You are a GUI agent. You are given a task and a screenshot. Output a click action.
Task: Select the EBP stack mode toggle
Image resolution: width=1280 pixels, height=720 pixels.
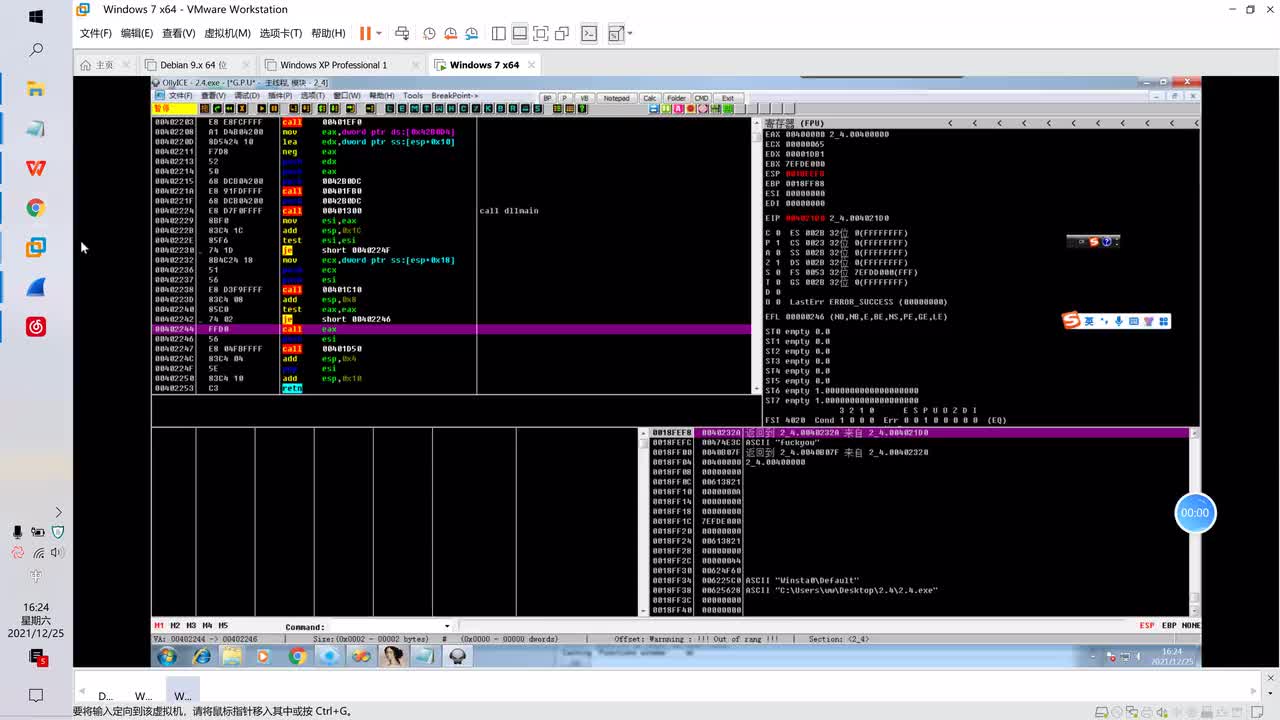(x=1168, y=626)
